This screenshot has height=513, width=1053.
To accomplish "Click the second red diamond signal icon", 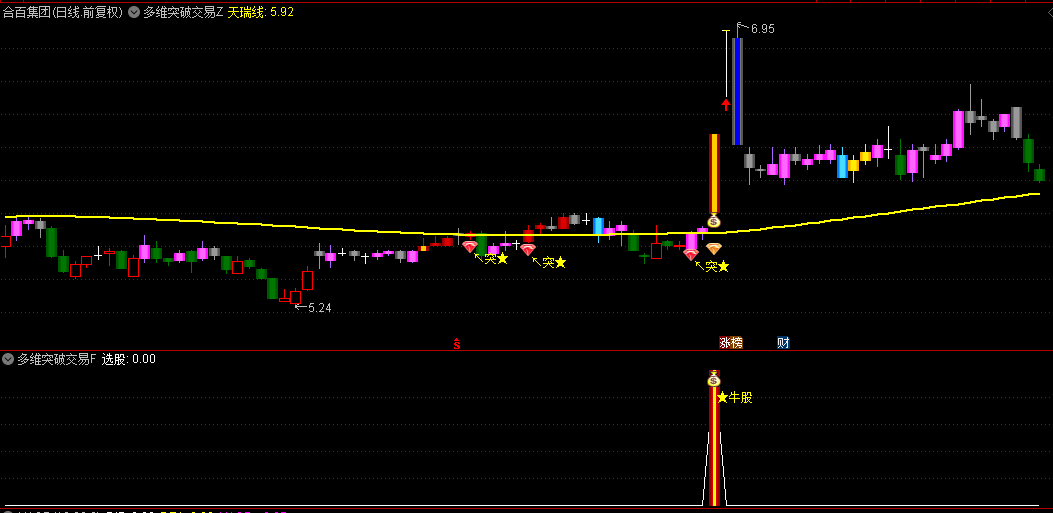I will [x=529, y=250].
